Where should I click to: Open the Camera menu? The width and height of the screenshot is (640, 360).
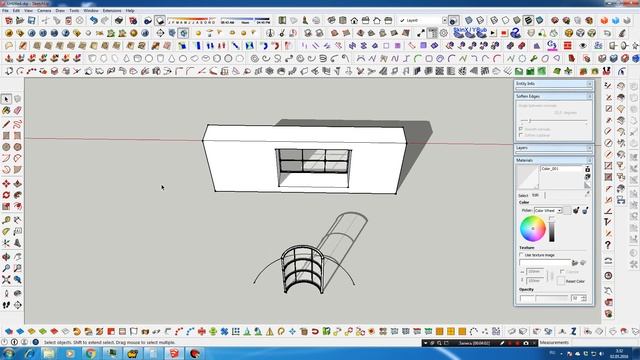tap(44, 11)
